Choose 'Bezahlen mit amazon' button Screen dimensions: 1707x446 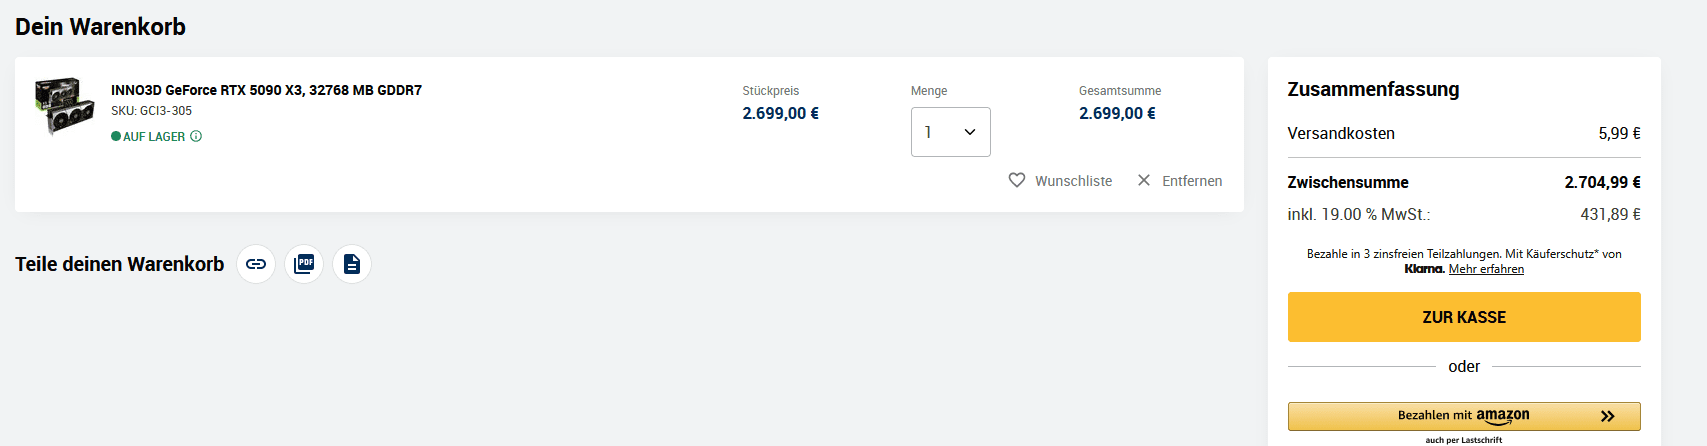tap(1464, 416)
